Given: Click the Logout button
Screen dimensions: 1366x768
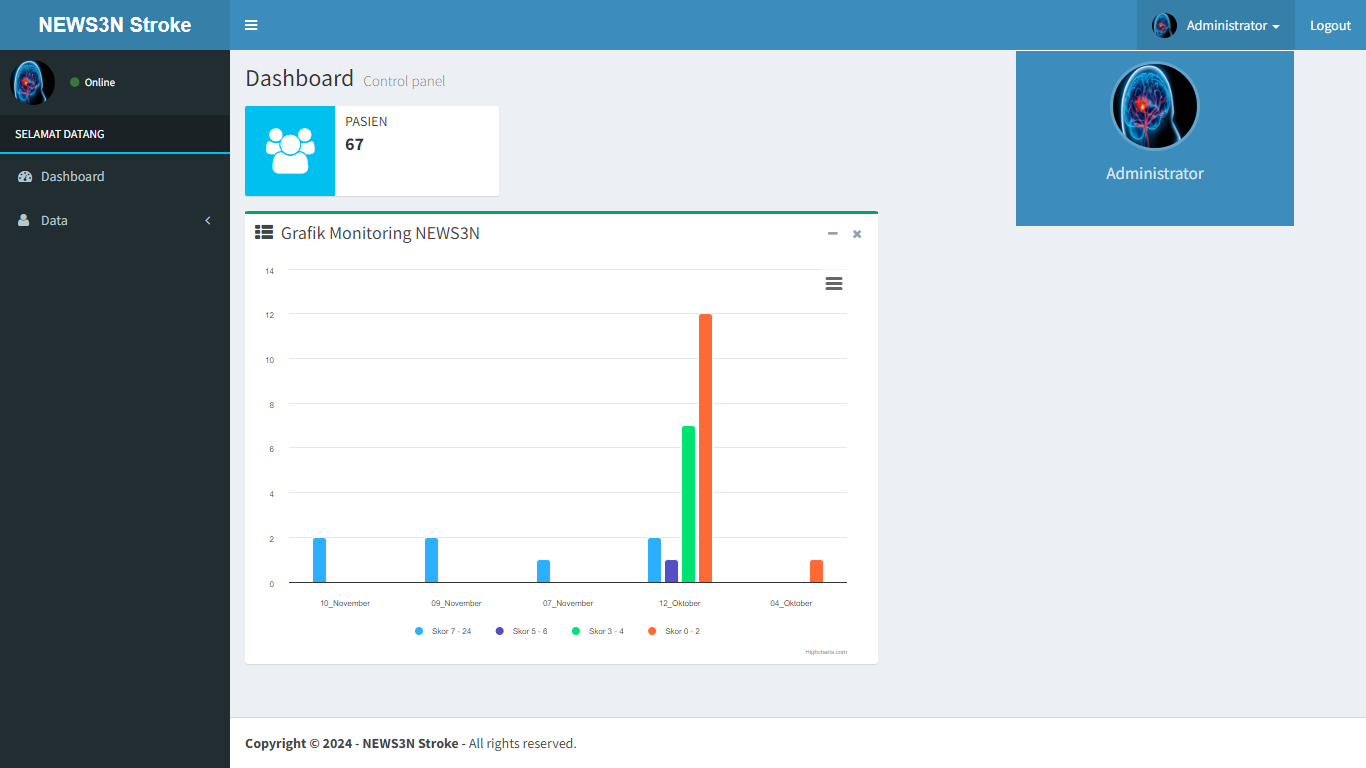Looking at the screenshot, I should (x=1330, y=26).
